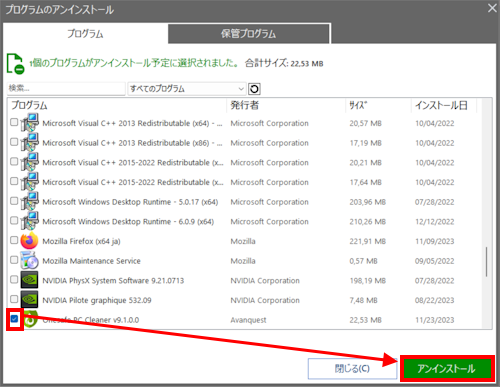The height and width of the screenshot is (387, 500).
Task: Sort list by サイズ column header
Action: coord(378,105)
